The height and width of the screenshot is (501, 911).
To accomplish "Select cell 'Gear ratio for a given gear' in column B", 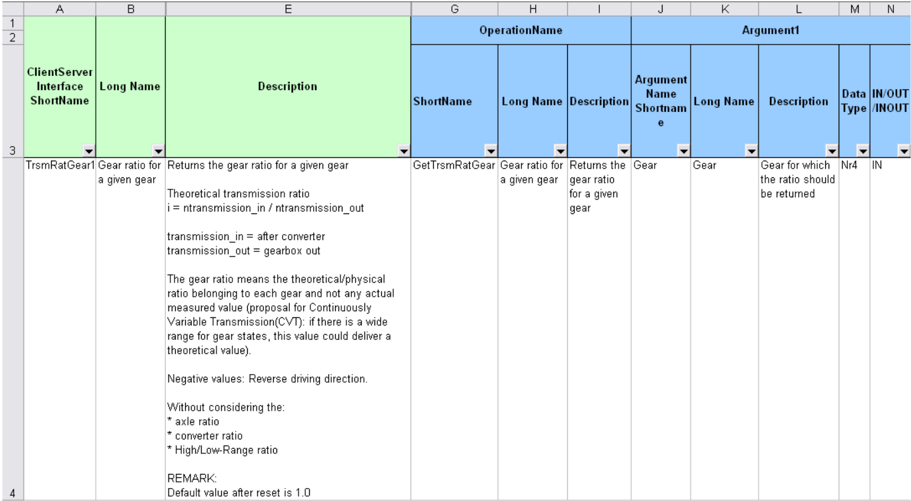I will (131, 329).
